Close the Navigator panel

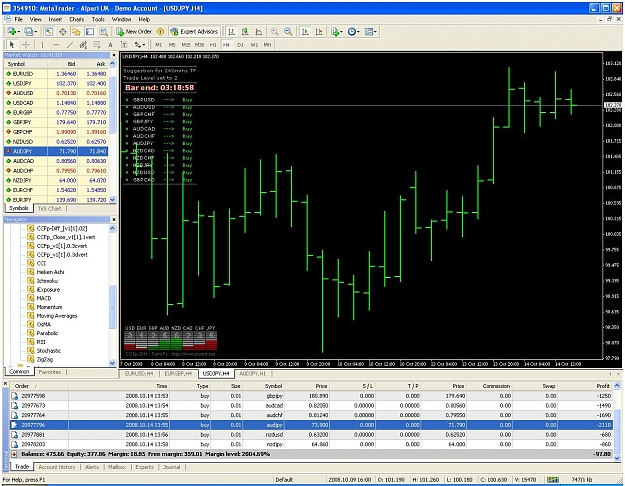pyautogui.click(x=114, y=219)
